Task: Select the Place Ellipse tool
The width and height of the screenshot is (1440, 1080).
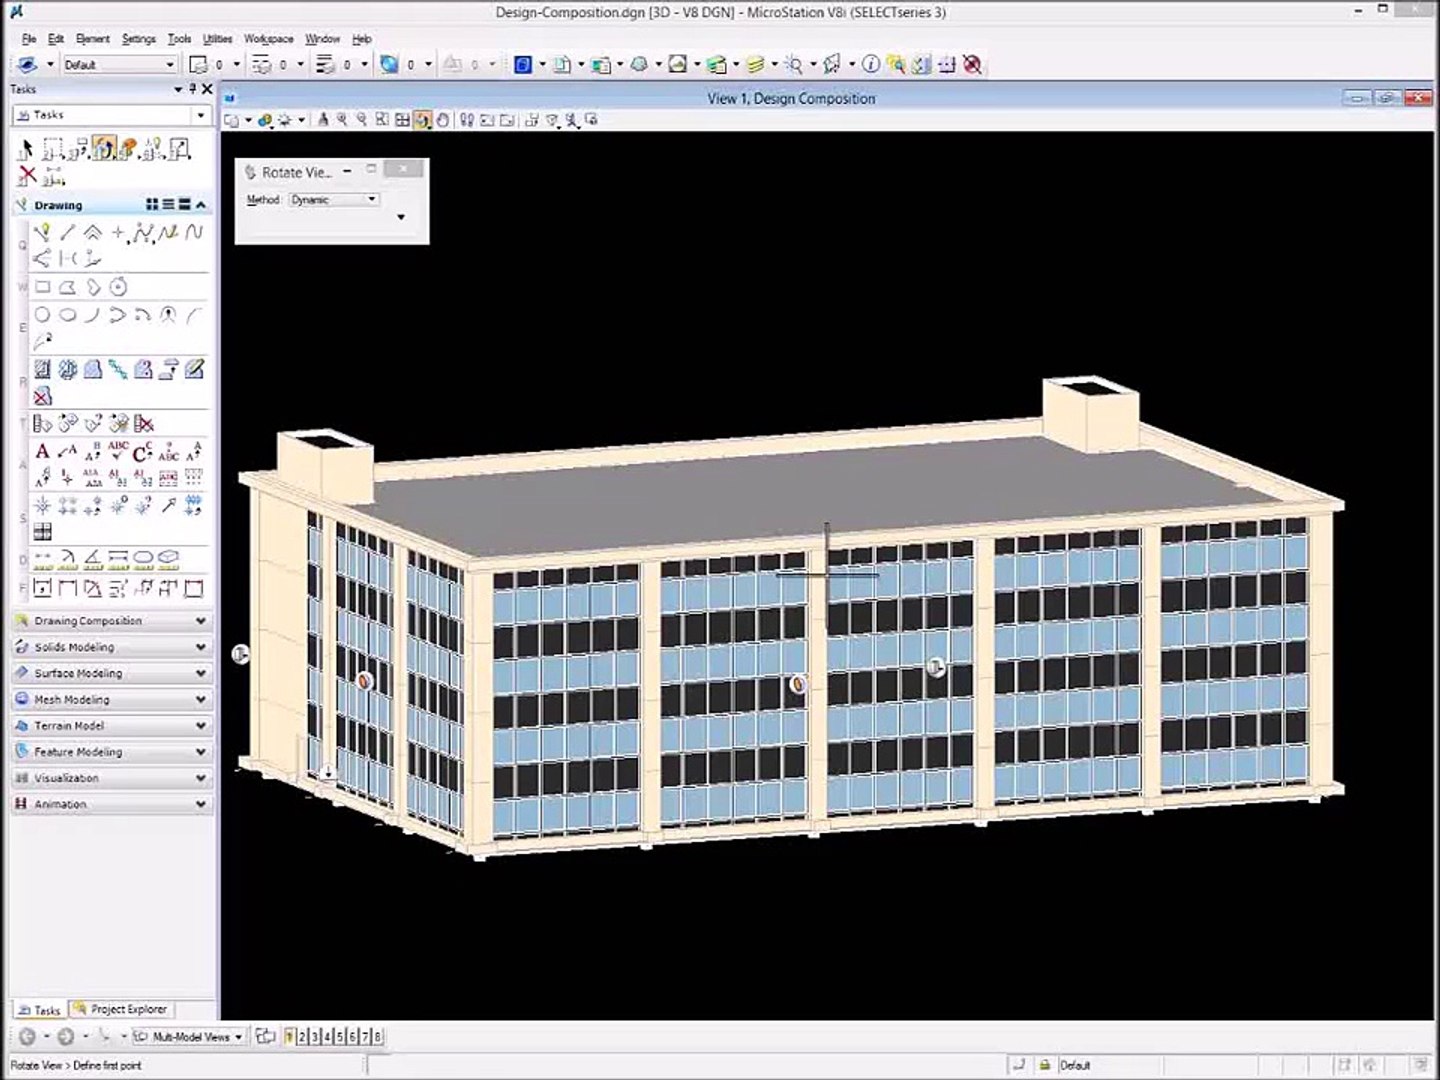Action: (x=67, y=315)
